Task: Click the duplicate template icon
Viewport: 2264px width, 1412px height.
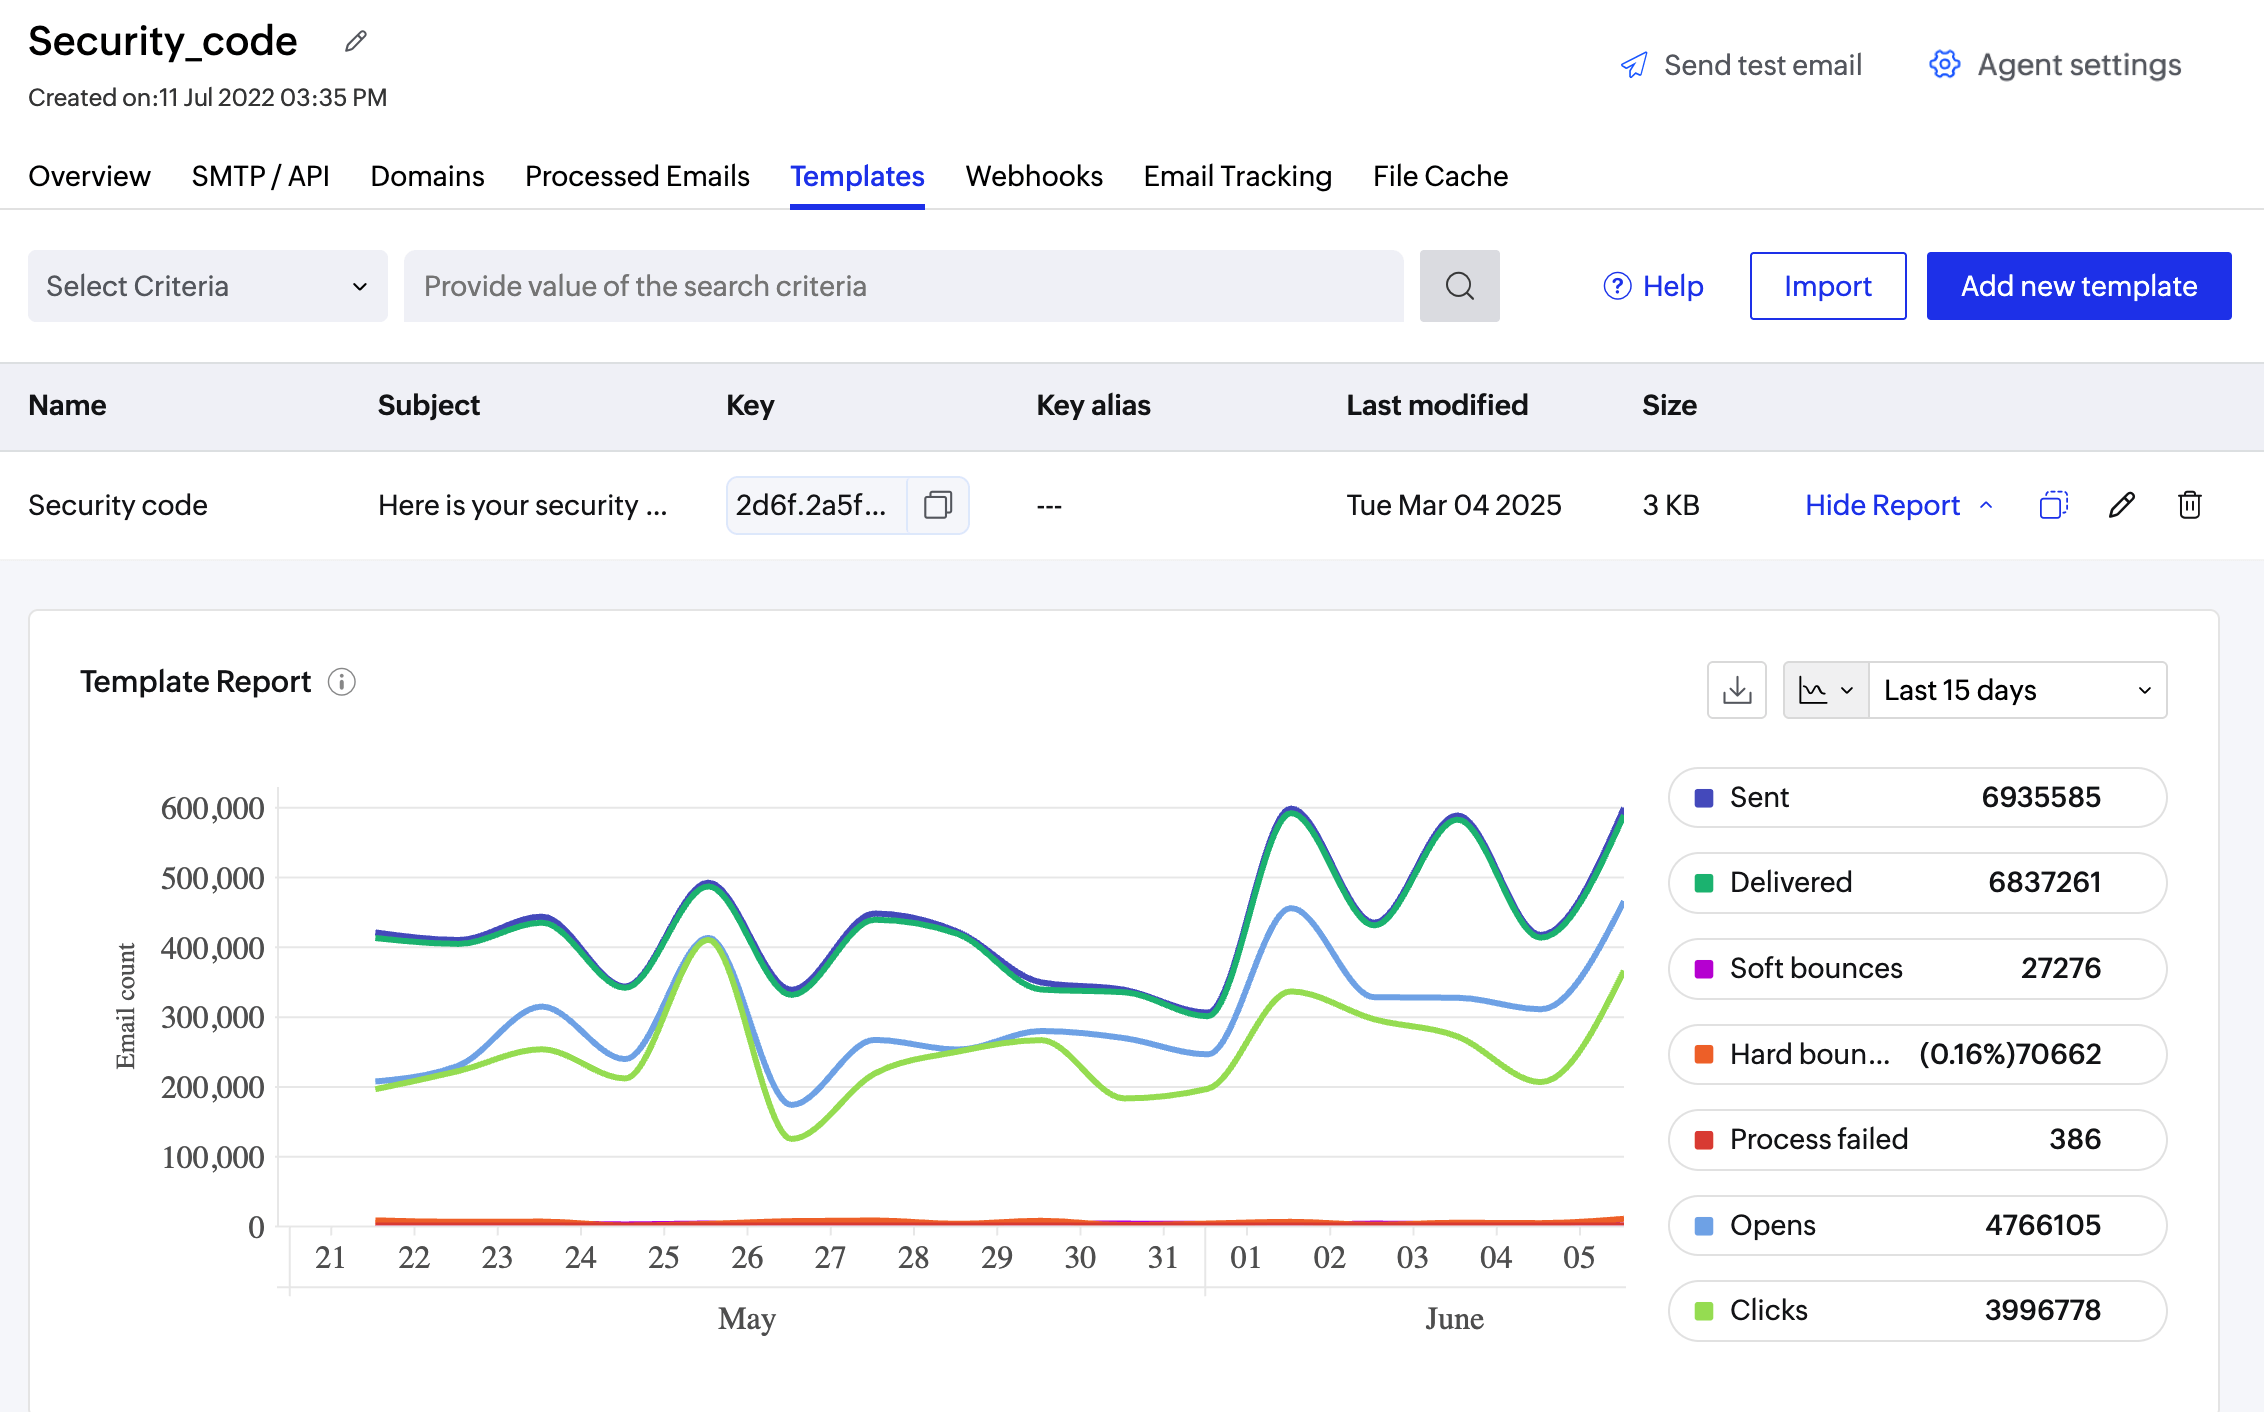Action: pos(2053,505)
